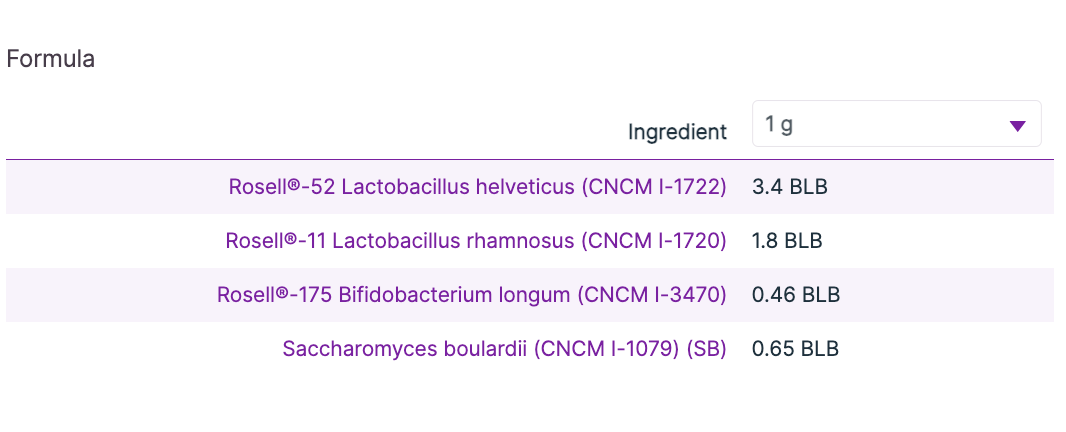Select the 0.65 BLB amount value
1066x432 pixels.
point(795,349)
